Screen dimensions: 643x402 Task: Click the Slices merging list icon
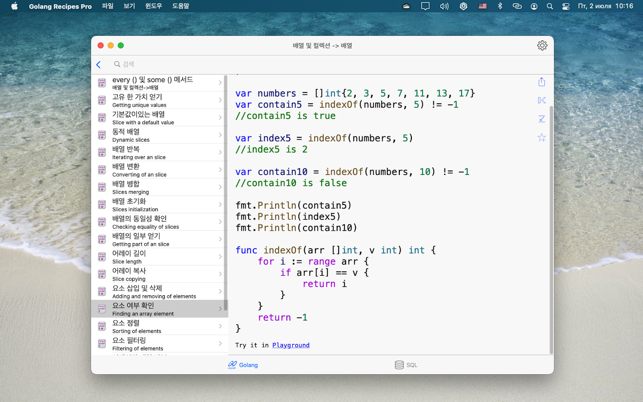[x=102, y=187]
